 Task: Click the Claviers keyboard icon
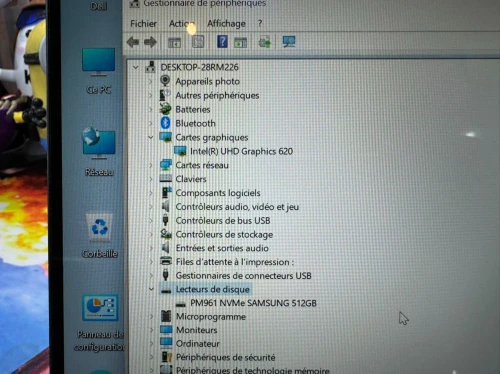166,179
